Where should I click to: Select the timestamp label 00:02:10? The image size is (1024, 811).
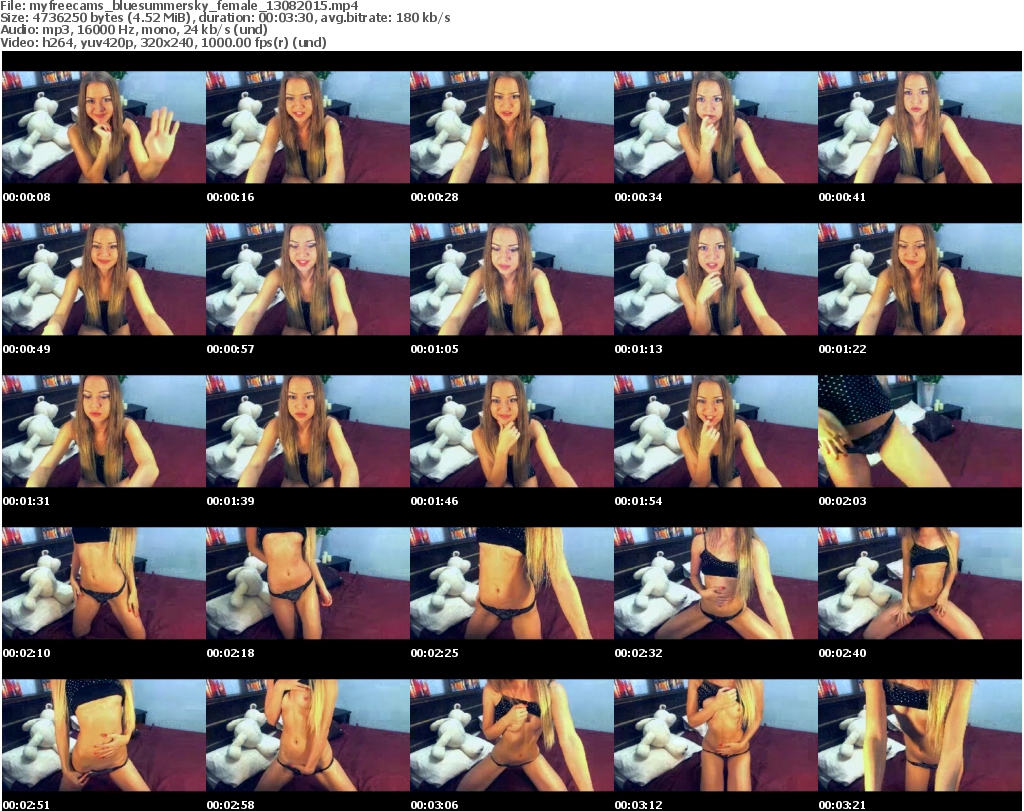tap(27, 653)
